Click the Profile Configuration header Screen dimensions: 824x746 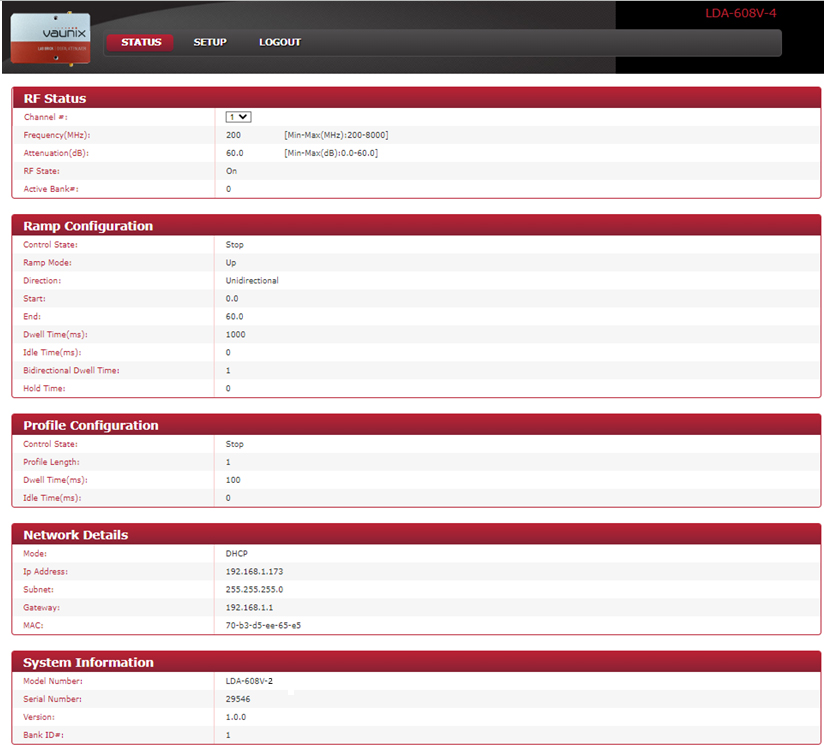tap(91, 425)
